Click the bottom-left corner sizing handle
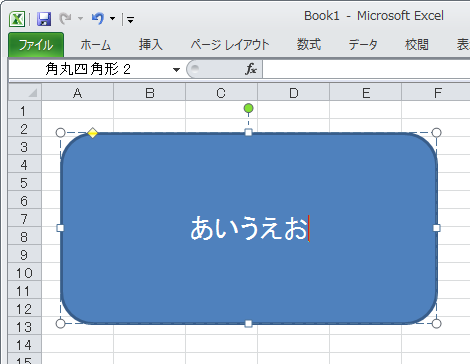The width and height of the screenshot is (470, 364). [60, 323]
